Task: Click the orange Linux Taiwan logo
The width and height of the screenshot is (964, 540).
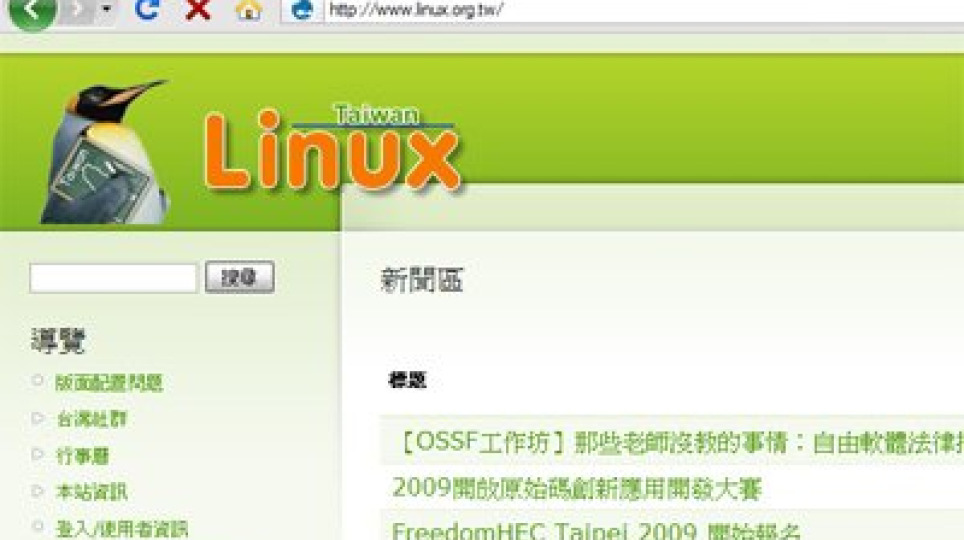Action: 332,148
